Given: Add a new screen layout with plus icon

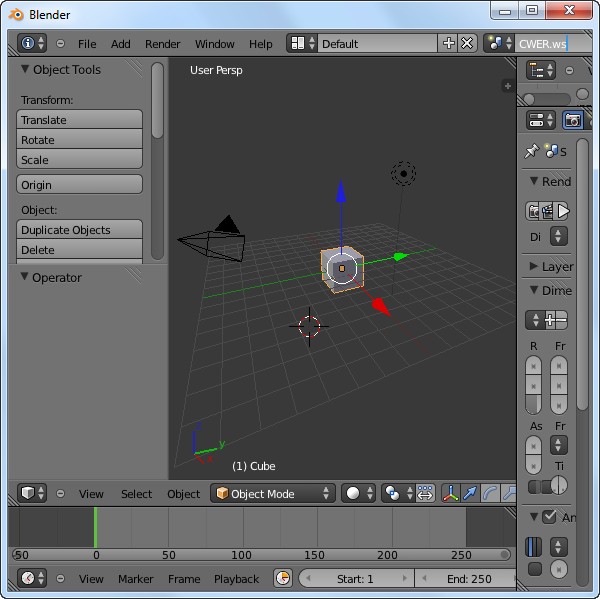Looking at the screenshot, I should [x=448, y=44].
